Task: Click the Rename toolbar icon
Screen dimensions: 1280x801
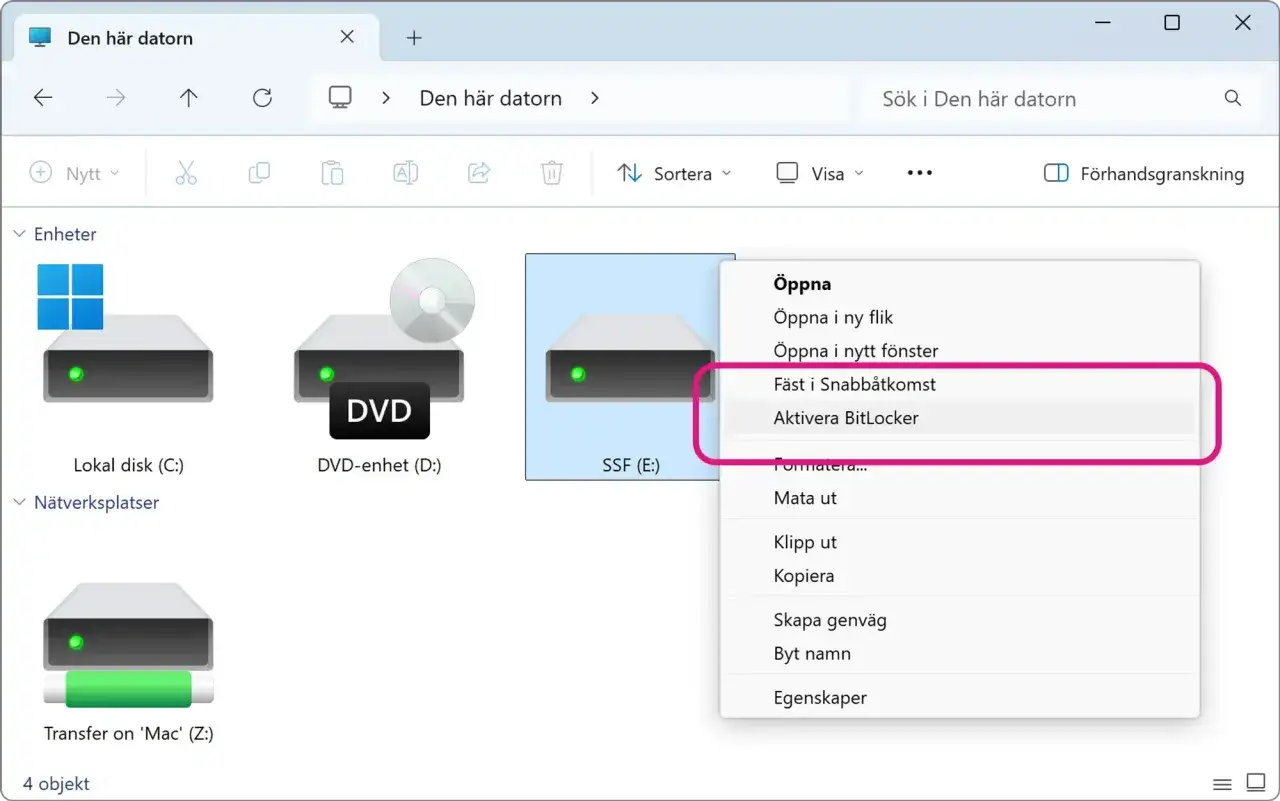Action: pyautogui.click(x=405, y=173)
